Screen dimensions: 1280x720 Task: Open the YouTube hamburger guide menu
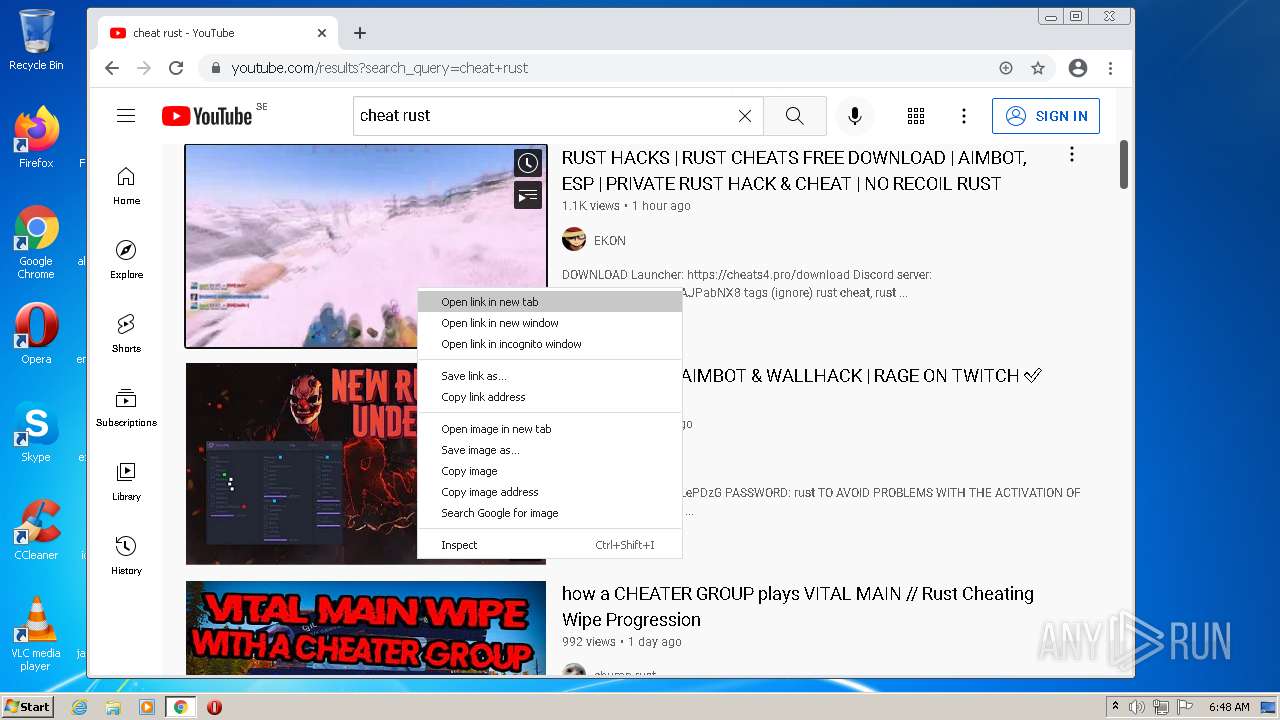(x=126, y=116)
